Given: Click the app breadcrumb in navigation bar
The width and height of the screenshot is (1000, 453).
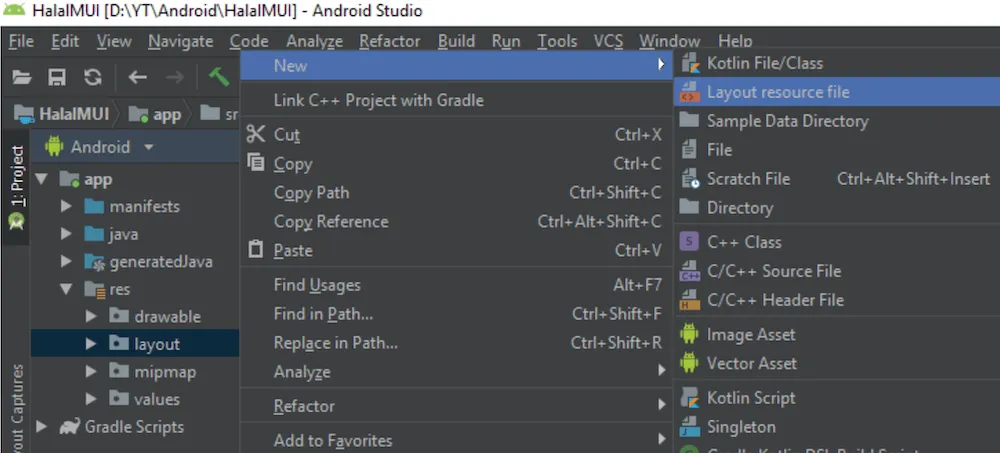Looking at the screenshot, I should point(155,114).
